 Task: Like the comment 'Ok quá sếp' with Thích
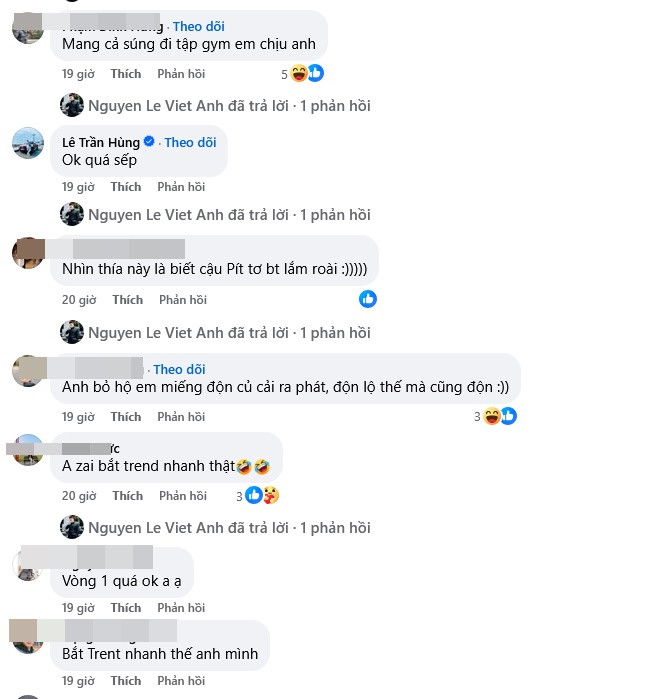tap(126, 187)
